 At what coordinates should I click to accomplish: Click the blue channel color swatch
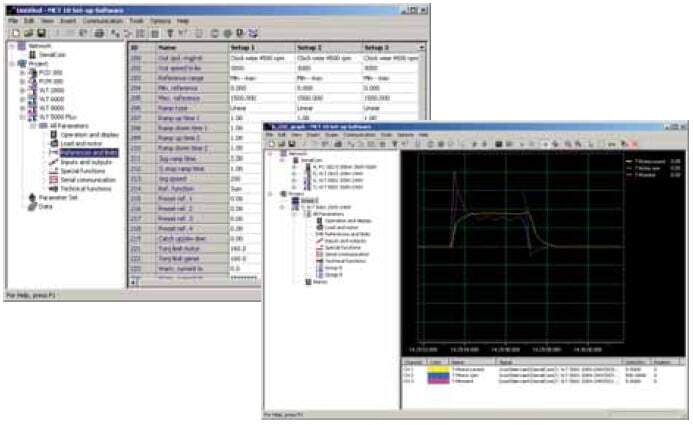438,375
